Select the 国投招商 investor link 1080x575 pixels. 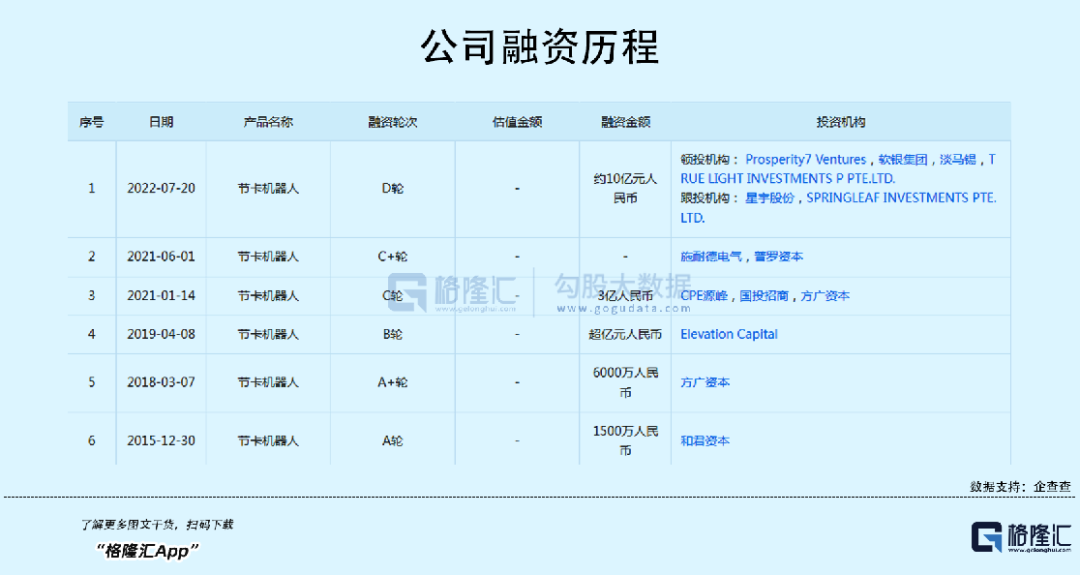point(764,296)
